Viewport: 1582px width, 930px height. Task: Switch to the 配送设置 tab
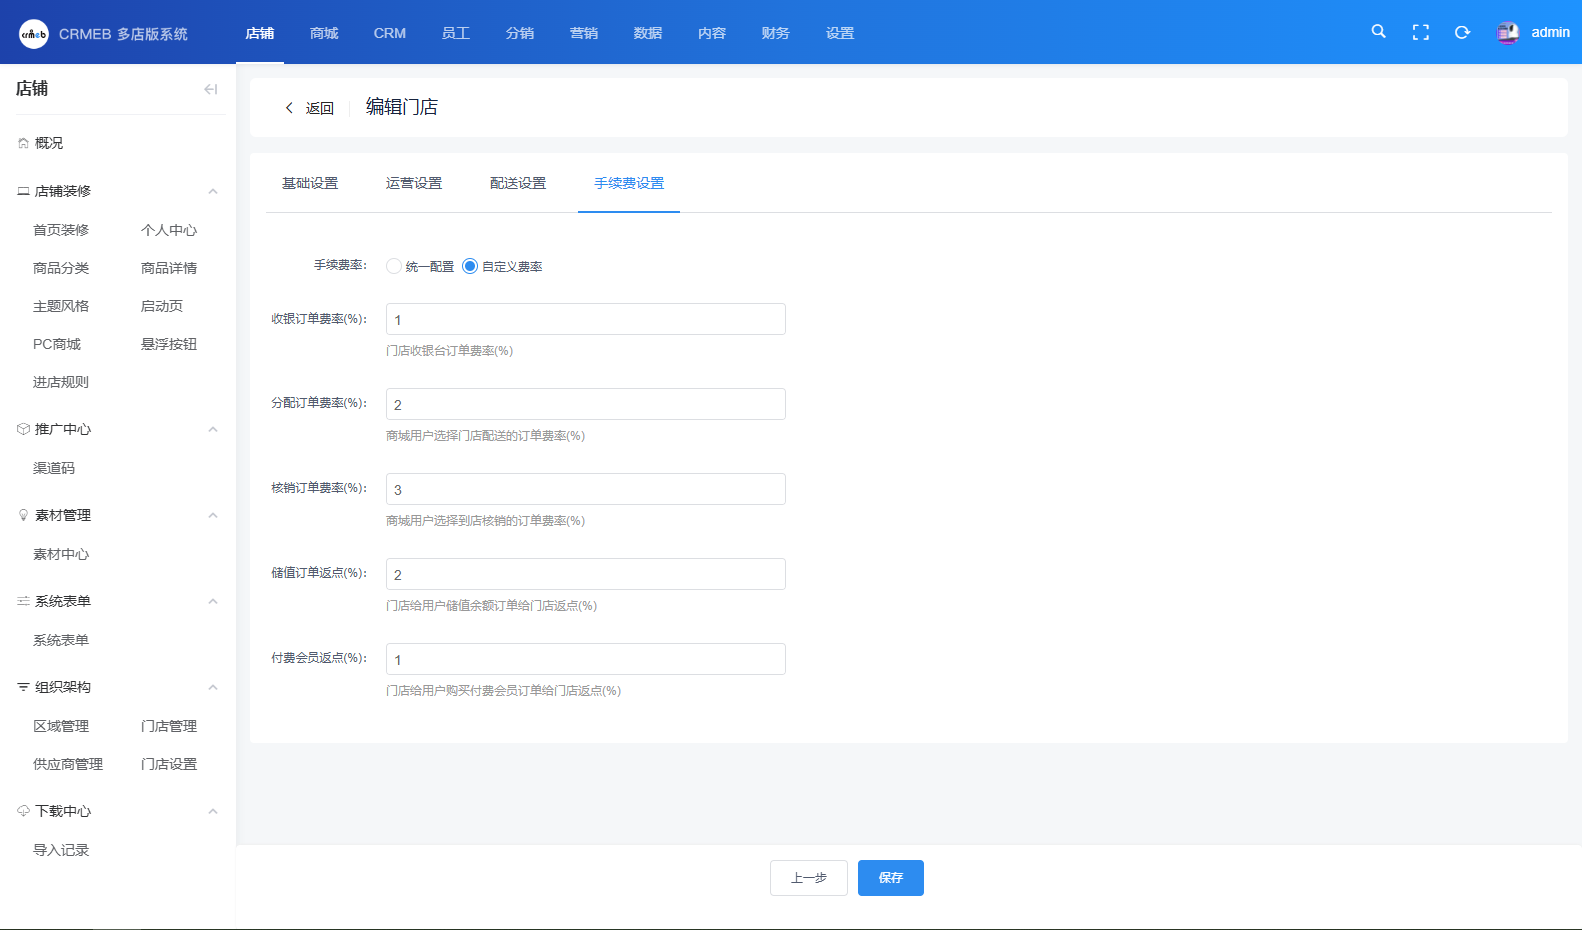click(518, 183)
